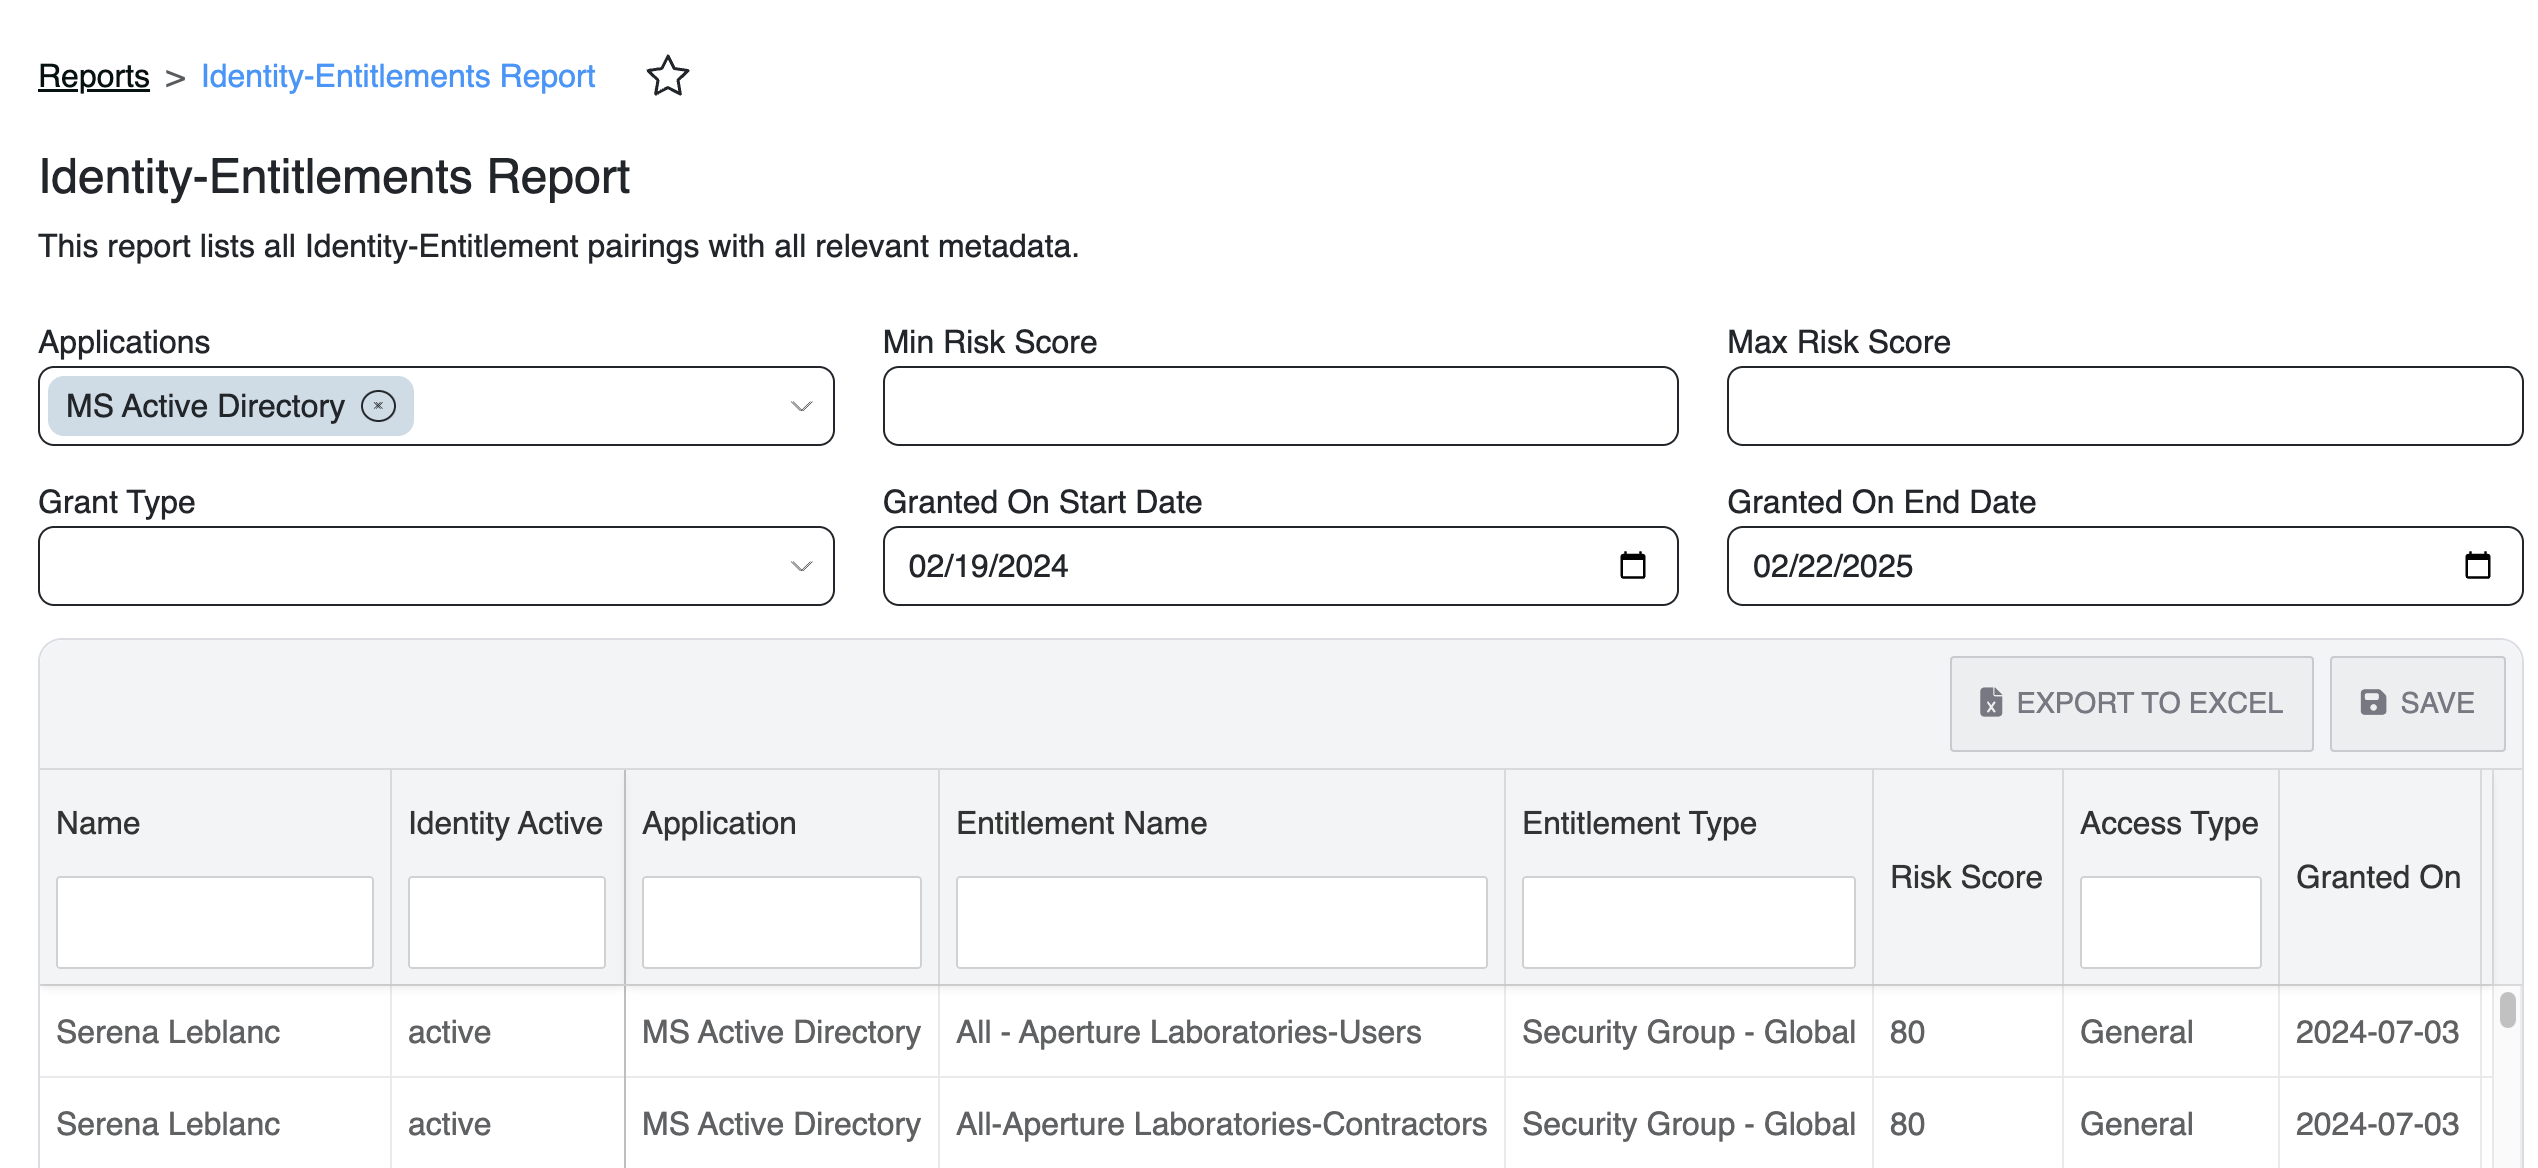Focus the Entitlement Name filter box
Viewport: 2538px width, 1168px height.
click(1221, 922)
